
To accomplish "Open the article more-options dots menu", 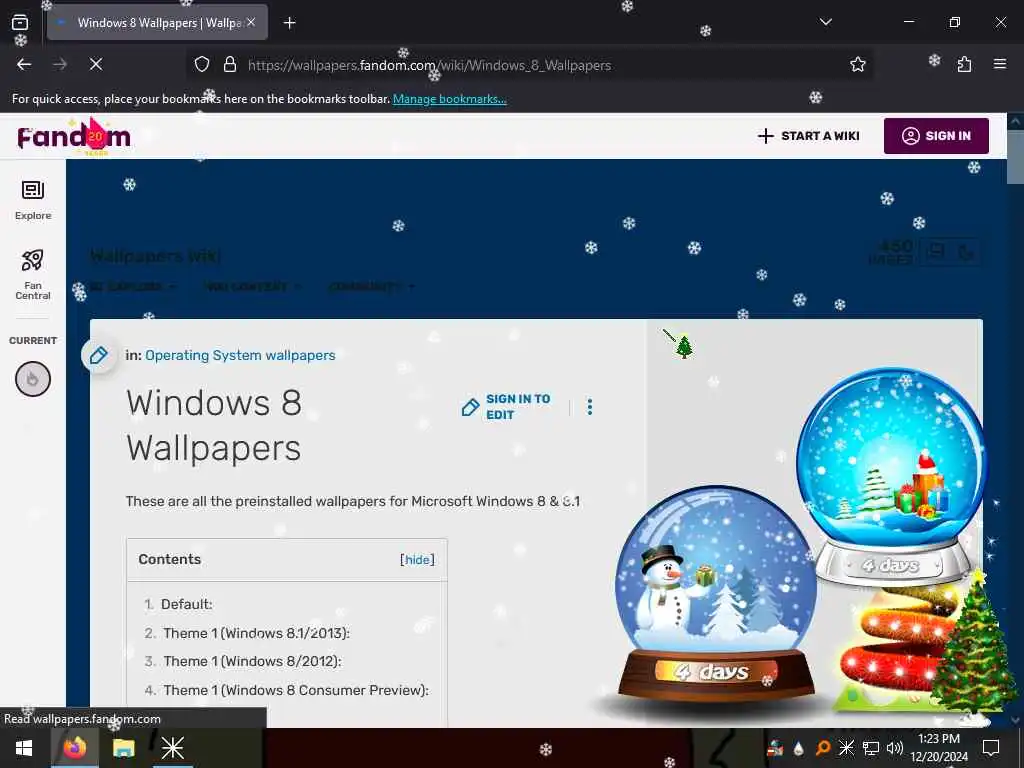I will (590, 407).
